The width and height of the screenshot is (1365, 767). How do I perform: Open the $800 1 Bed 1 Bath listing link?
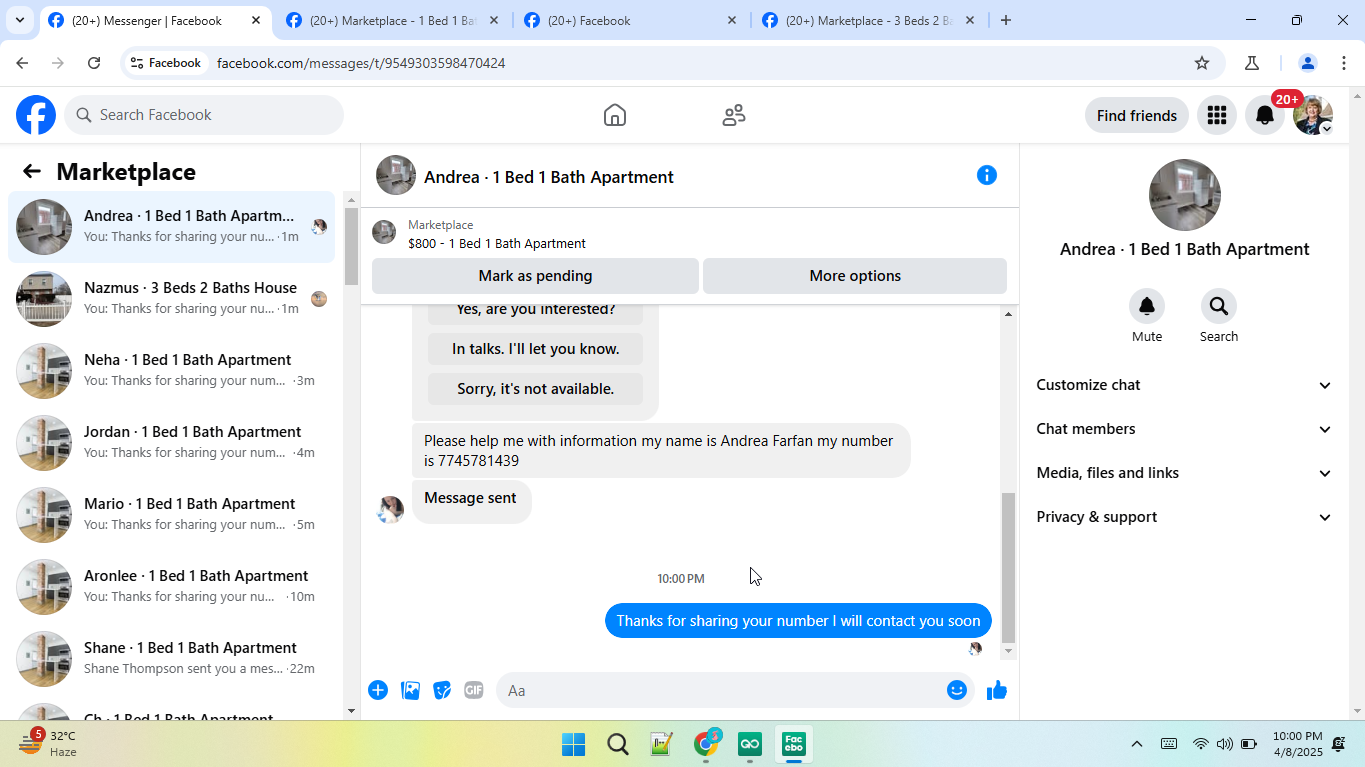click(497, 243)
